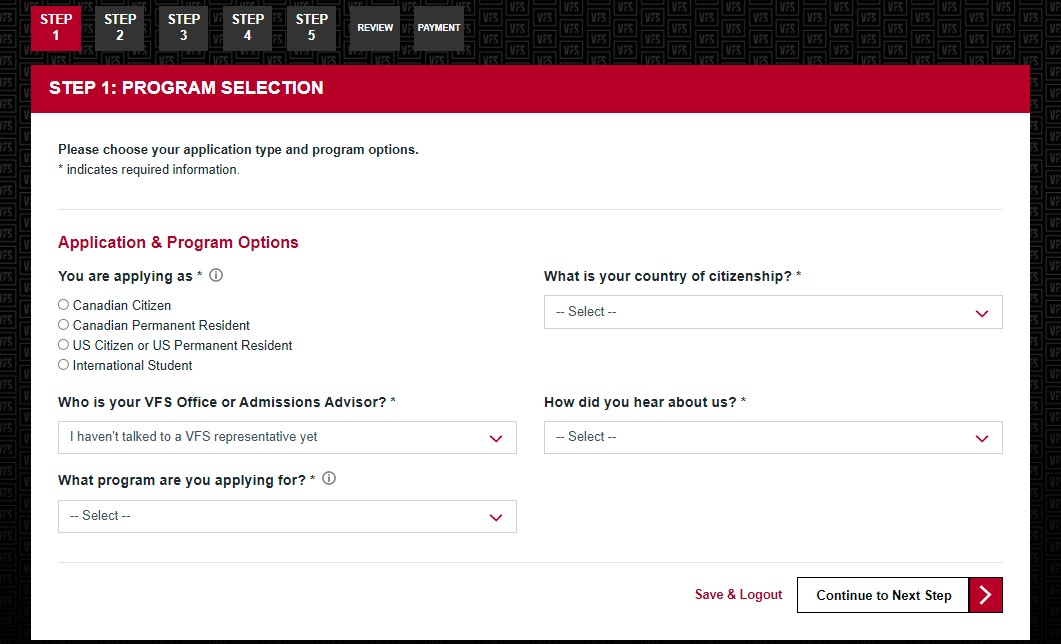The image size is (1061, 644).
Task: Open the program selection dropdown
Action: click(287, 516)
